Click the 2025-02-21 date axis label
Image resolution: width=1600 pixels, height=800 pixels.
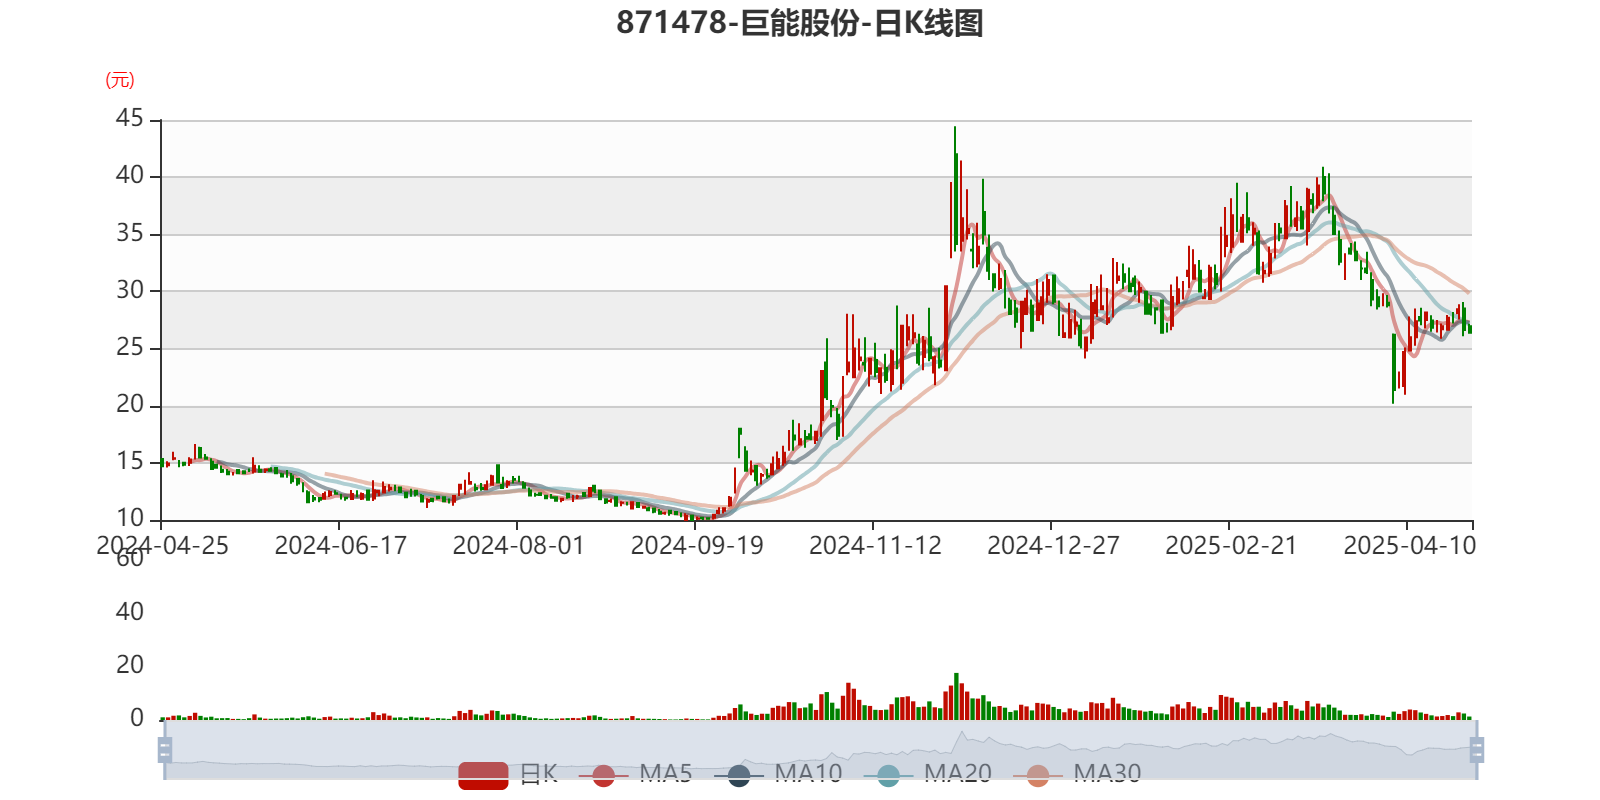1230,546
